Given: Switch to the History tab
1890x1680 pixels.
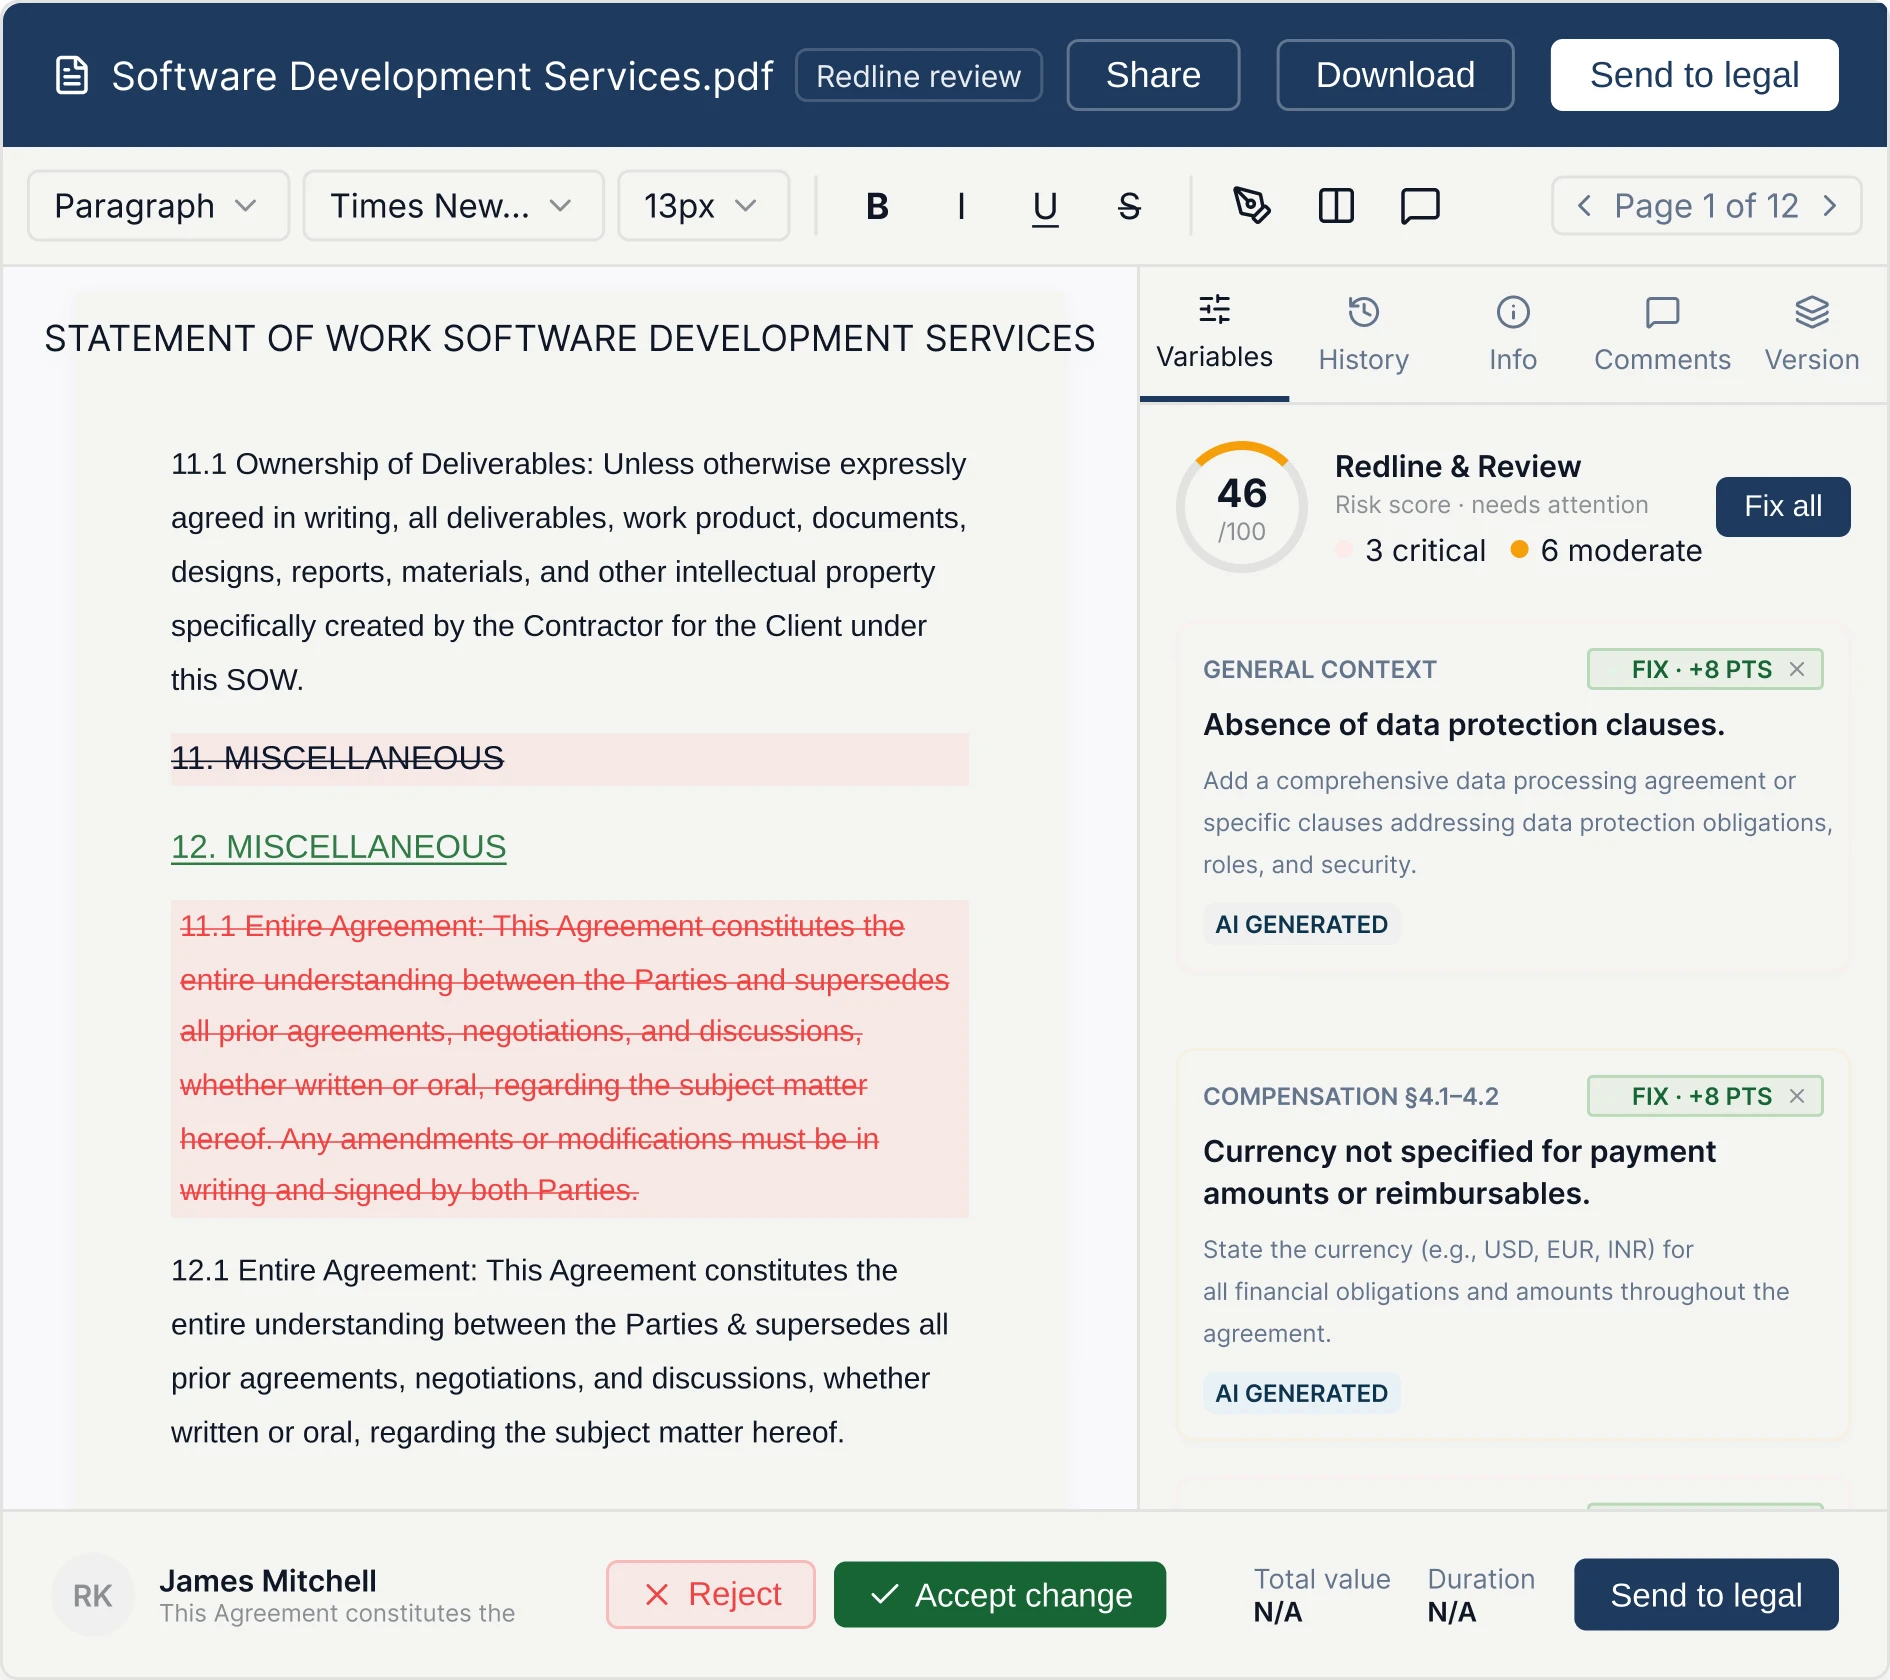Looking at the screenshot, I should [1363, 334].
